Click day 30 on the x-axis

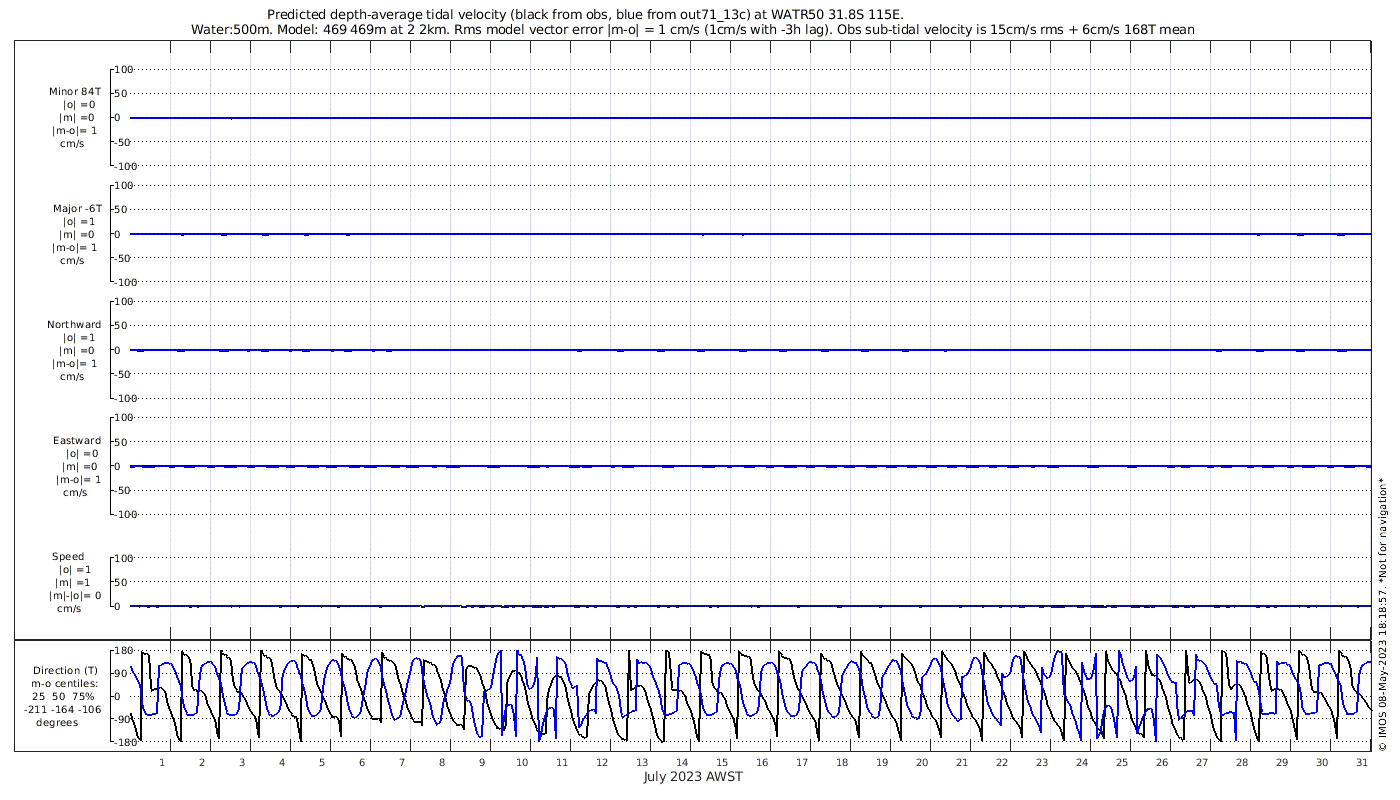[1322, 762]
